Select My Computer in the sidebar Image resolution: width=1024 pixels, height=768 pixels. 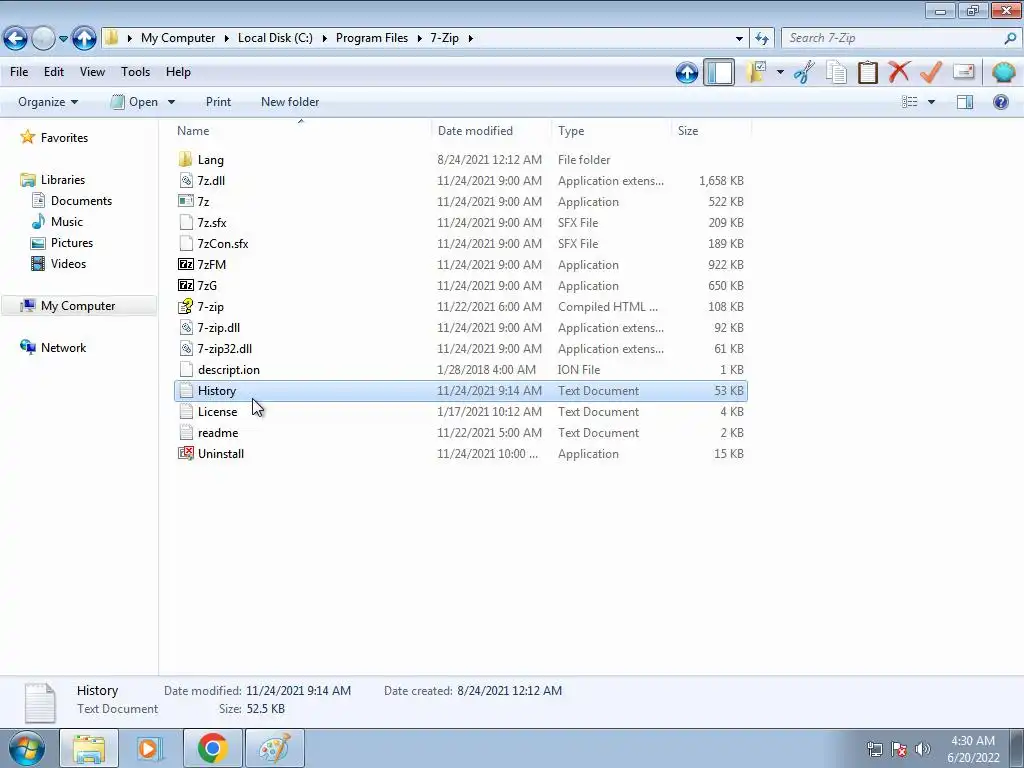[78, 306]
